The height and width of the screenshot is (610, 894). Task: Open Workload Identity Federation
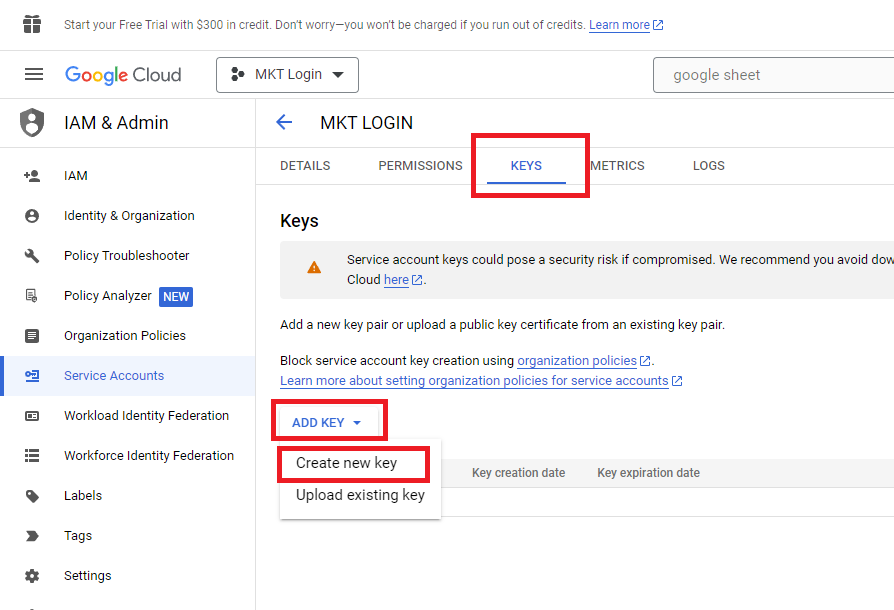click(147, 416)
